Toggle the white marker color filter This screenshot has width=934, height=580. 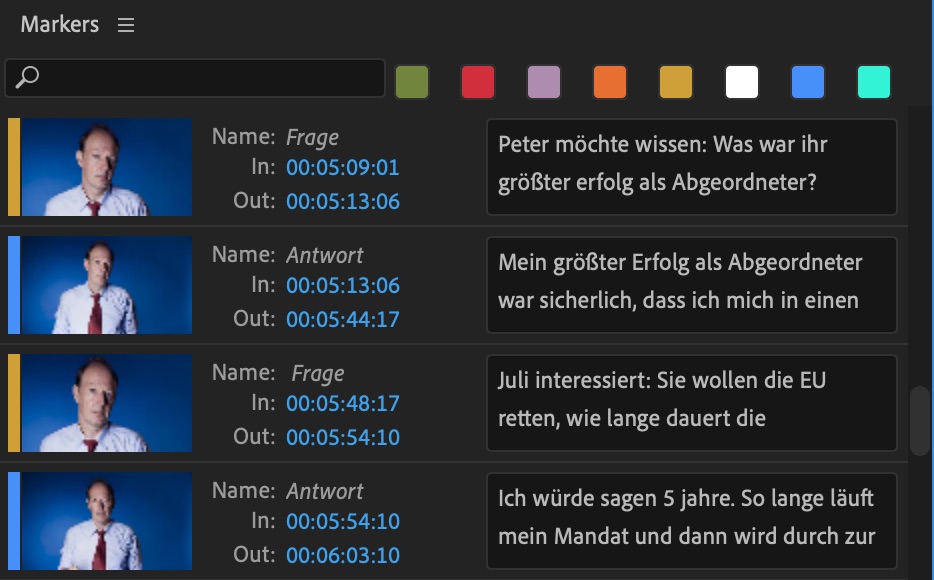pos(742,82)
